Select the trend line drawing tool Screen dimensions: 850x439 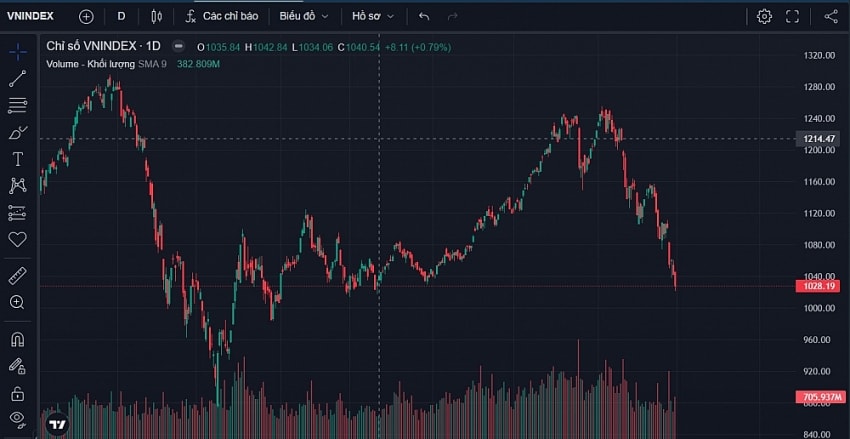coord(17,79)
